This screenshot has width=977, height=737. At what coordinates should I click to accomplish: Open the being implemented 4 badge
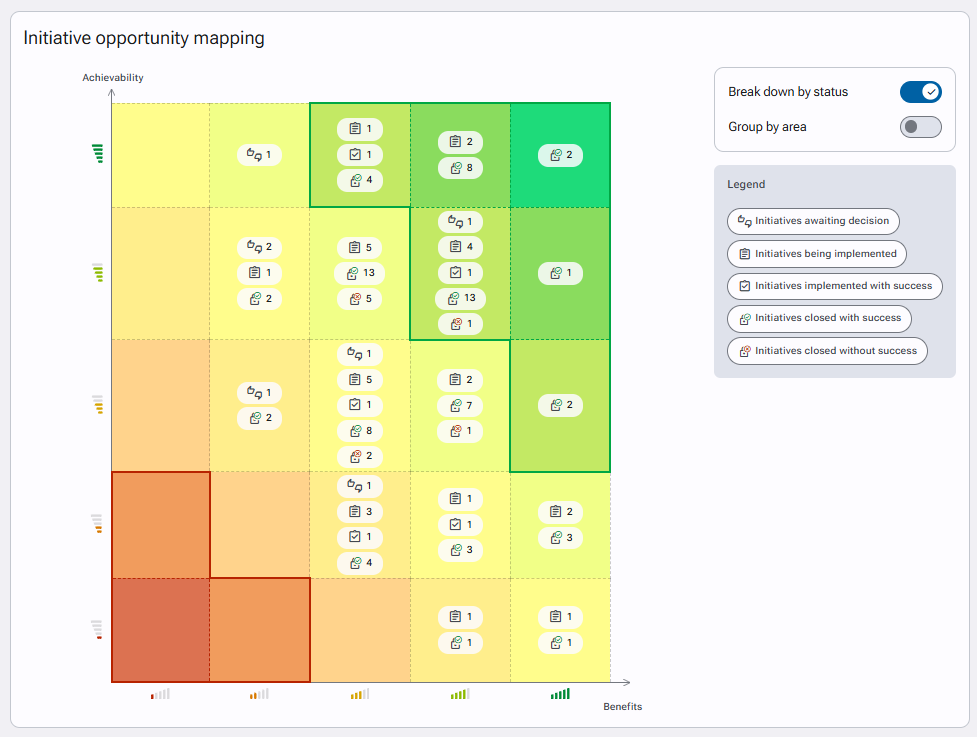click(460, 247)
